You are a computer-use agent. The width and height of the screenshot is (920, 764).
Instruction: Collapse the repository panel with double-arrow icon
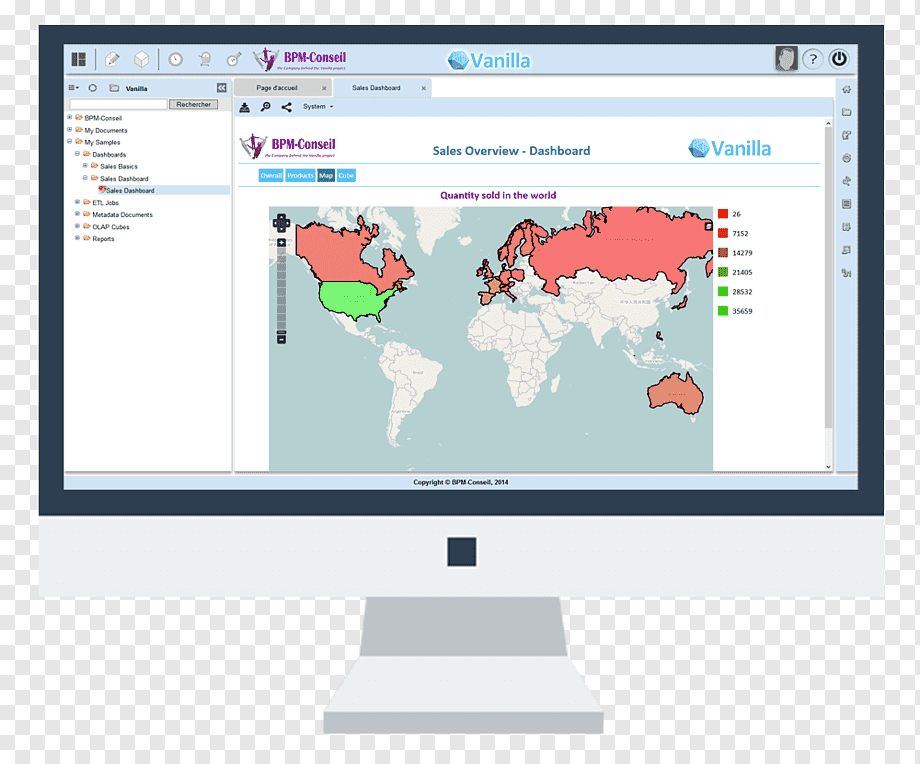click(222, 88)
